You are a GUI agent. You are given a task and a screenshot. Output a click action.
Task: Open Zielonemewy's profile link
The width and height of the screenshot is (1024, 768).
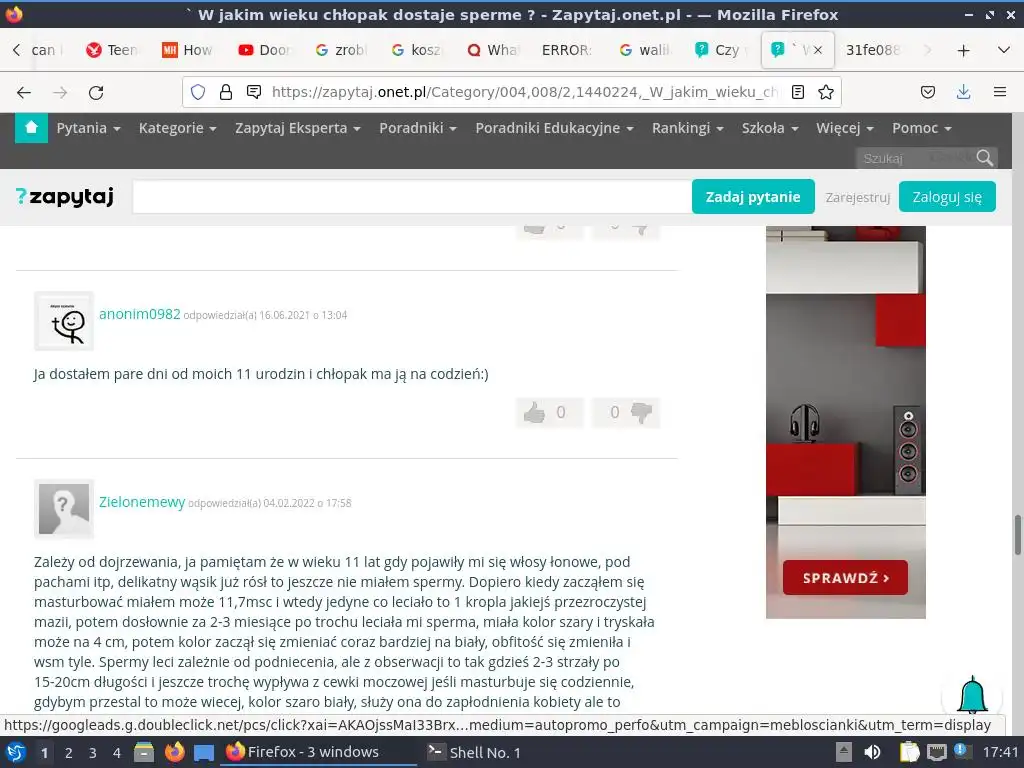142,502
